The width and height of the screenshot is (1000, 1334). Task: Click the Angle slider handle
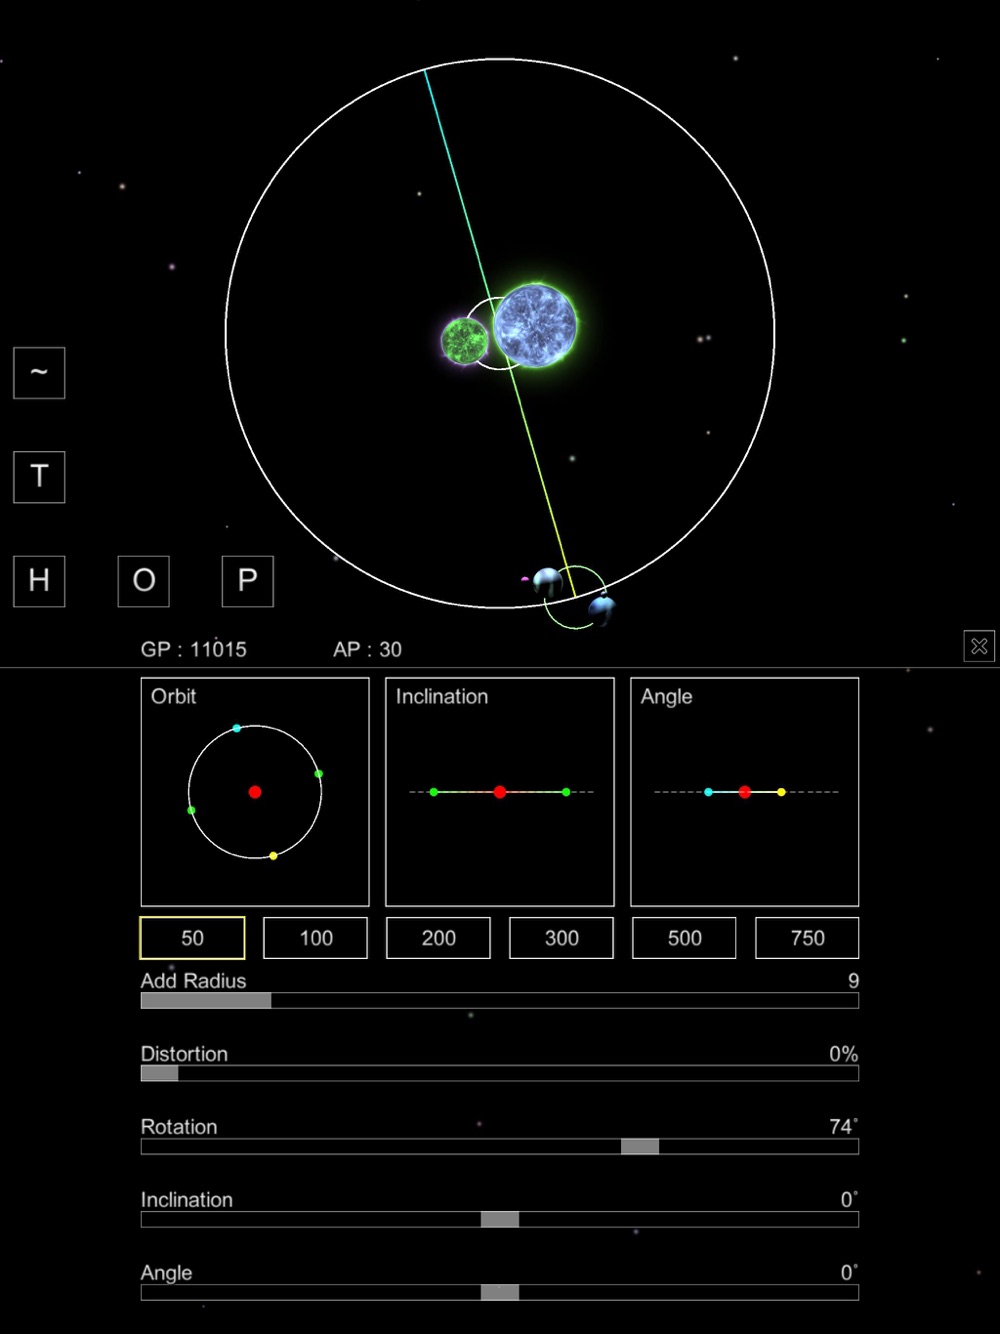(x=500, y=1293)
